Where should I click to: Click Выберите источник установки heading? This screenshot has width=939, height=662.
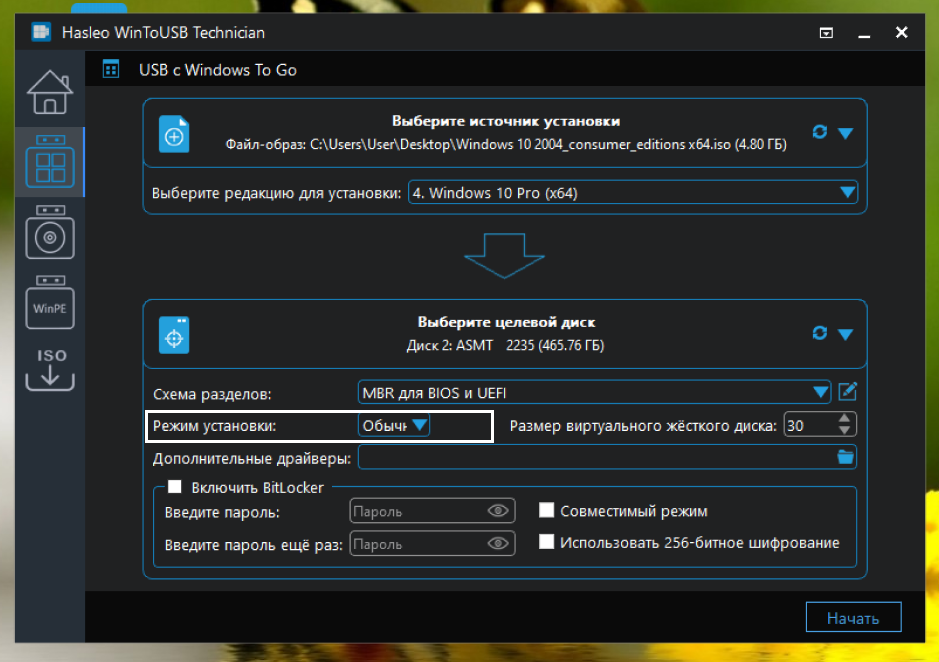point(506,121)
